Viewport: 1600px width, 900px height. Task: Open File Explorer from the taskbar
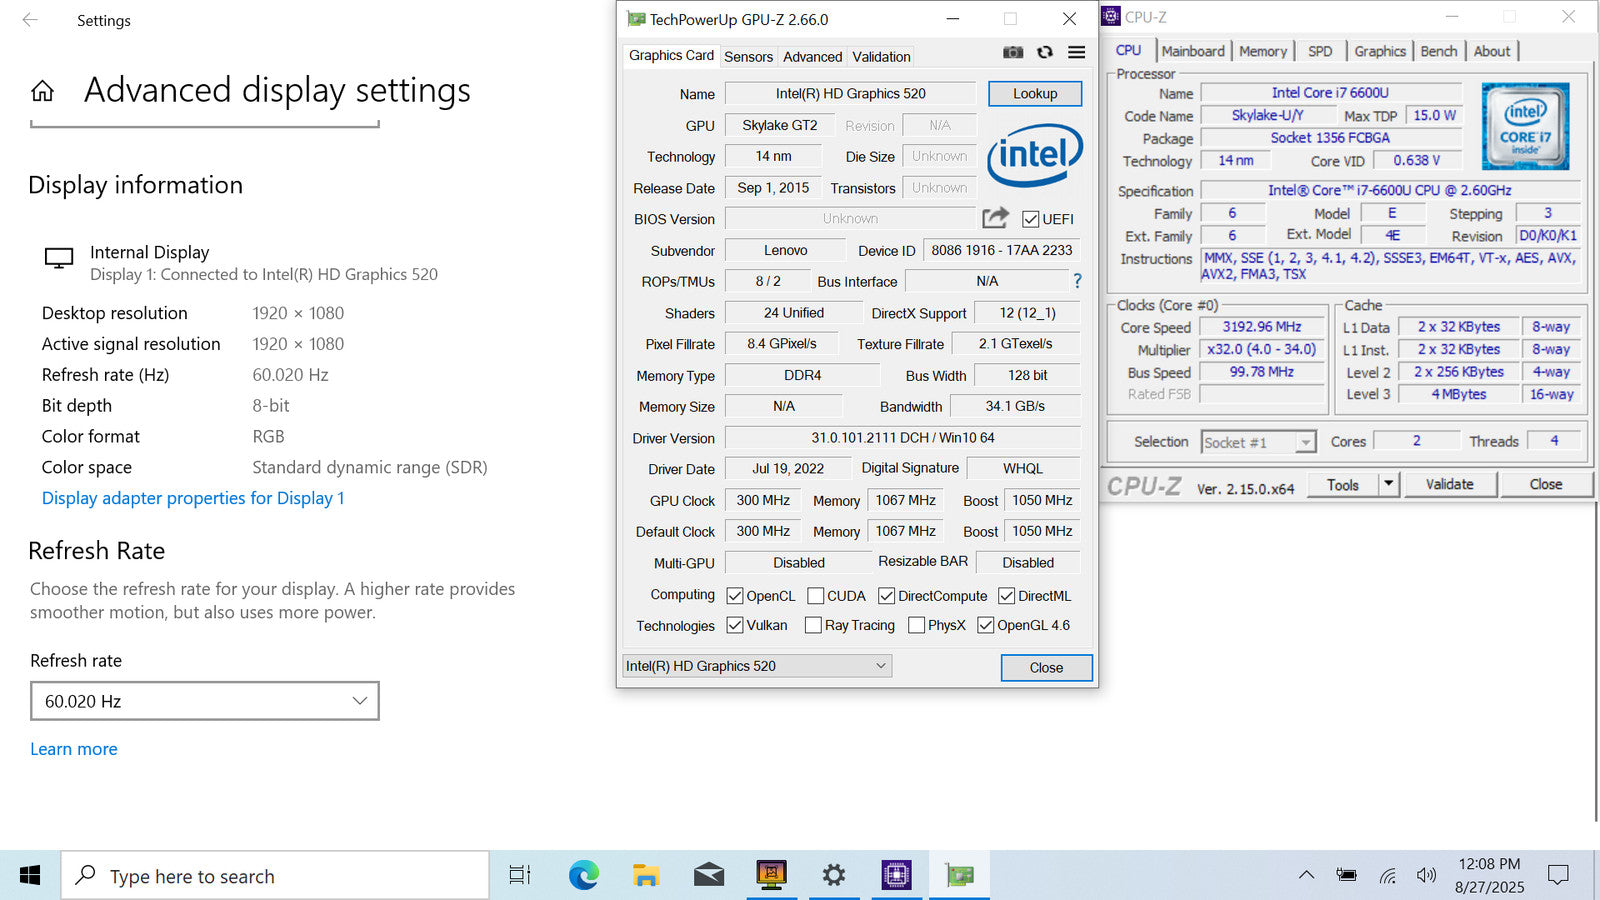pyautogui.click(x=646, y=876)
